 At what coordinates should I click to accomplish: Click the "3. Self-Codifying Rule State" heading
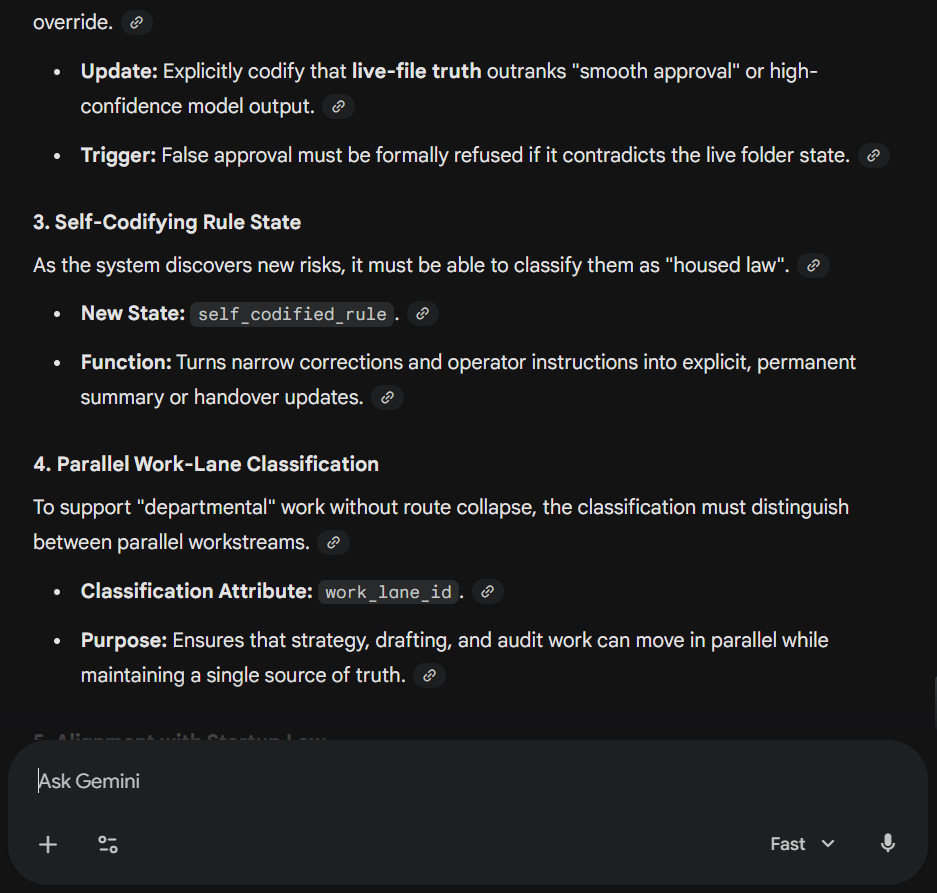(167, 222)
